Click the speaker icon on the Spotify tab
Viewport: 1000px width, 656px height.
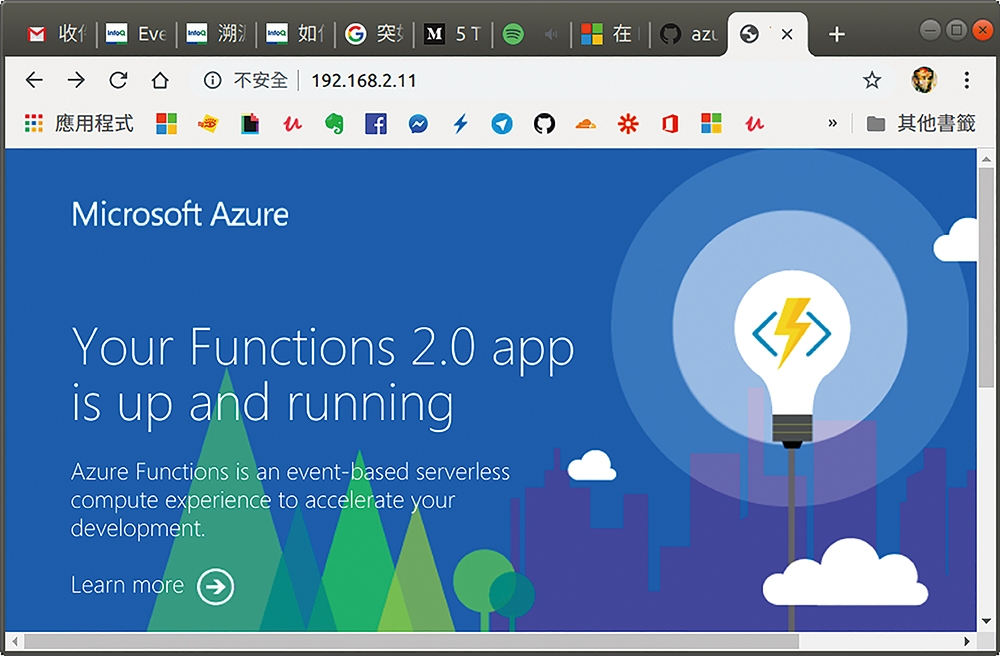coord(550,34)
